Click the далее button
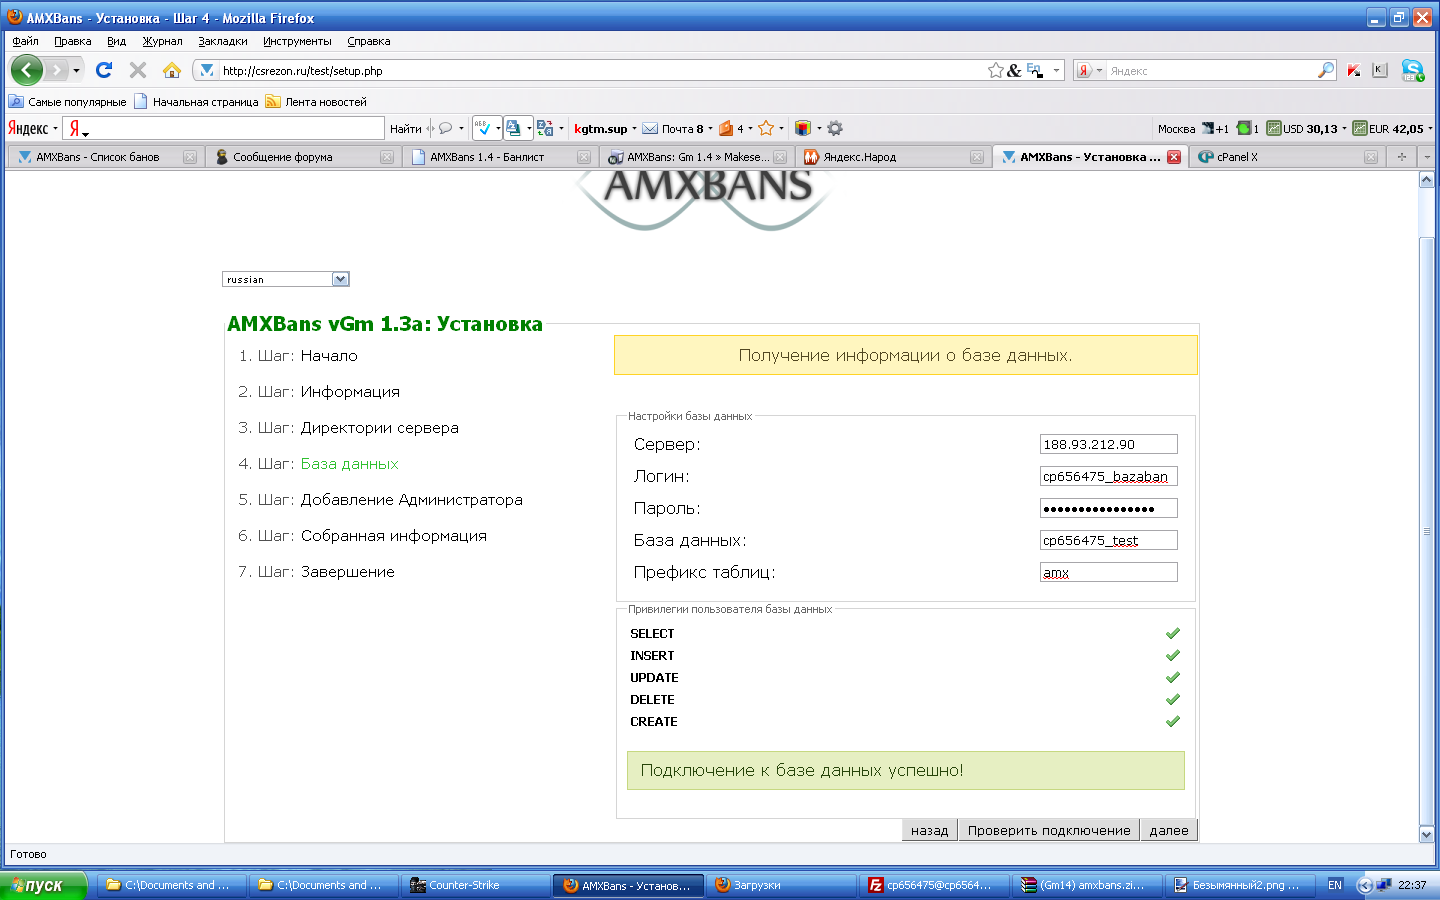 (1169, 830)
